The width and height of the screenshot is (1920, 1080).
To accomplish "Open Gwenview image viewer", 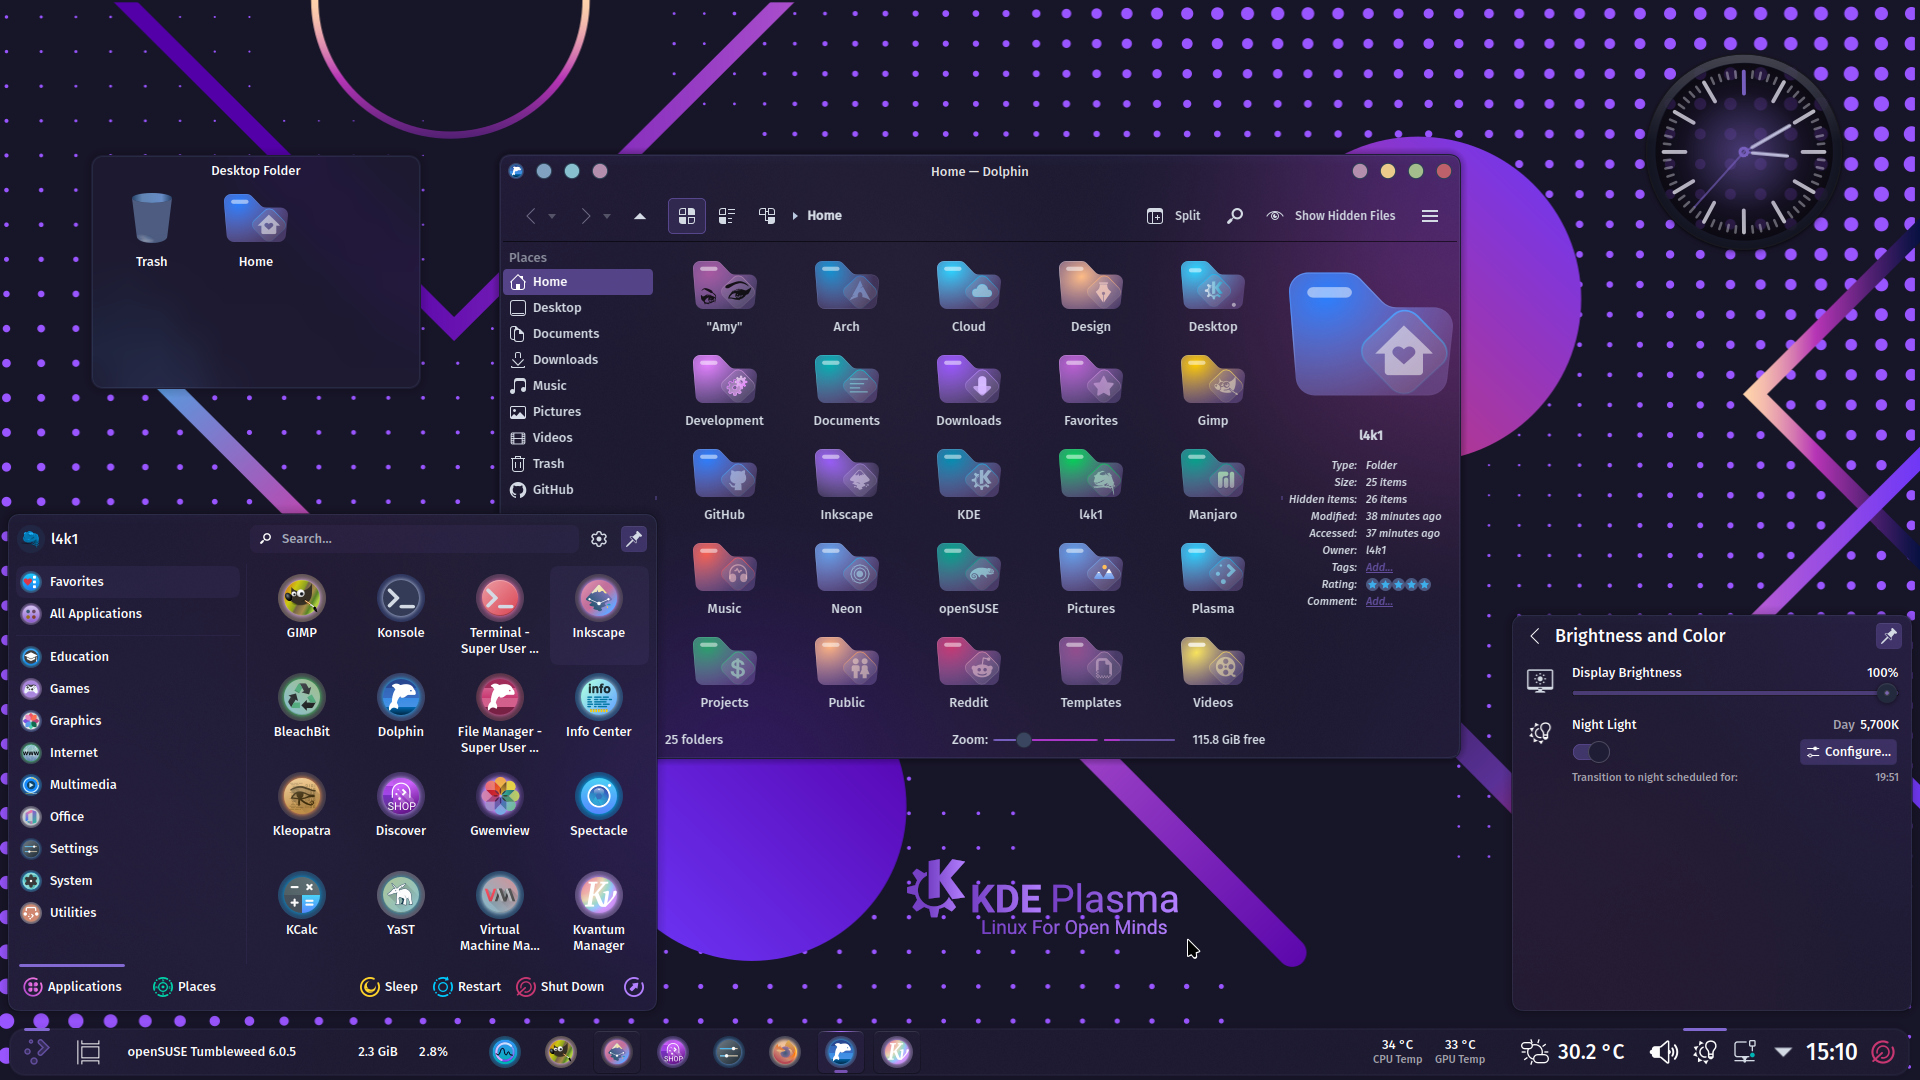I will [499, 805].
